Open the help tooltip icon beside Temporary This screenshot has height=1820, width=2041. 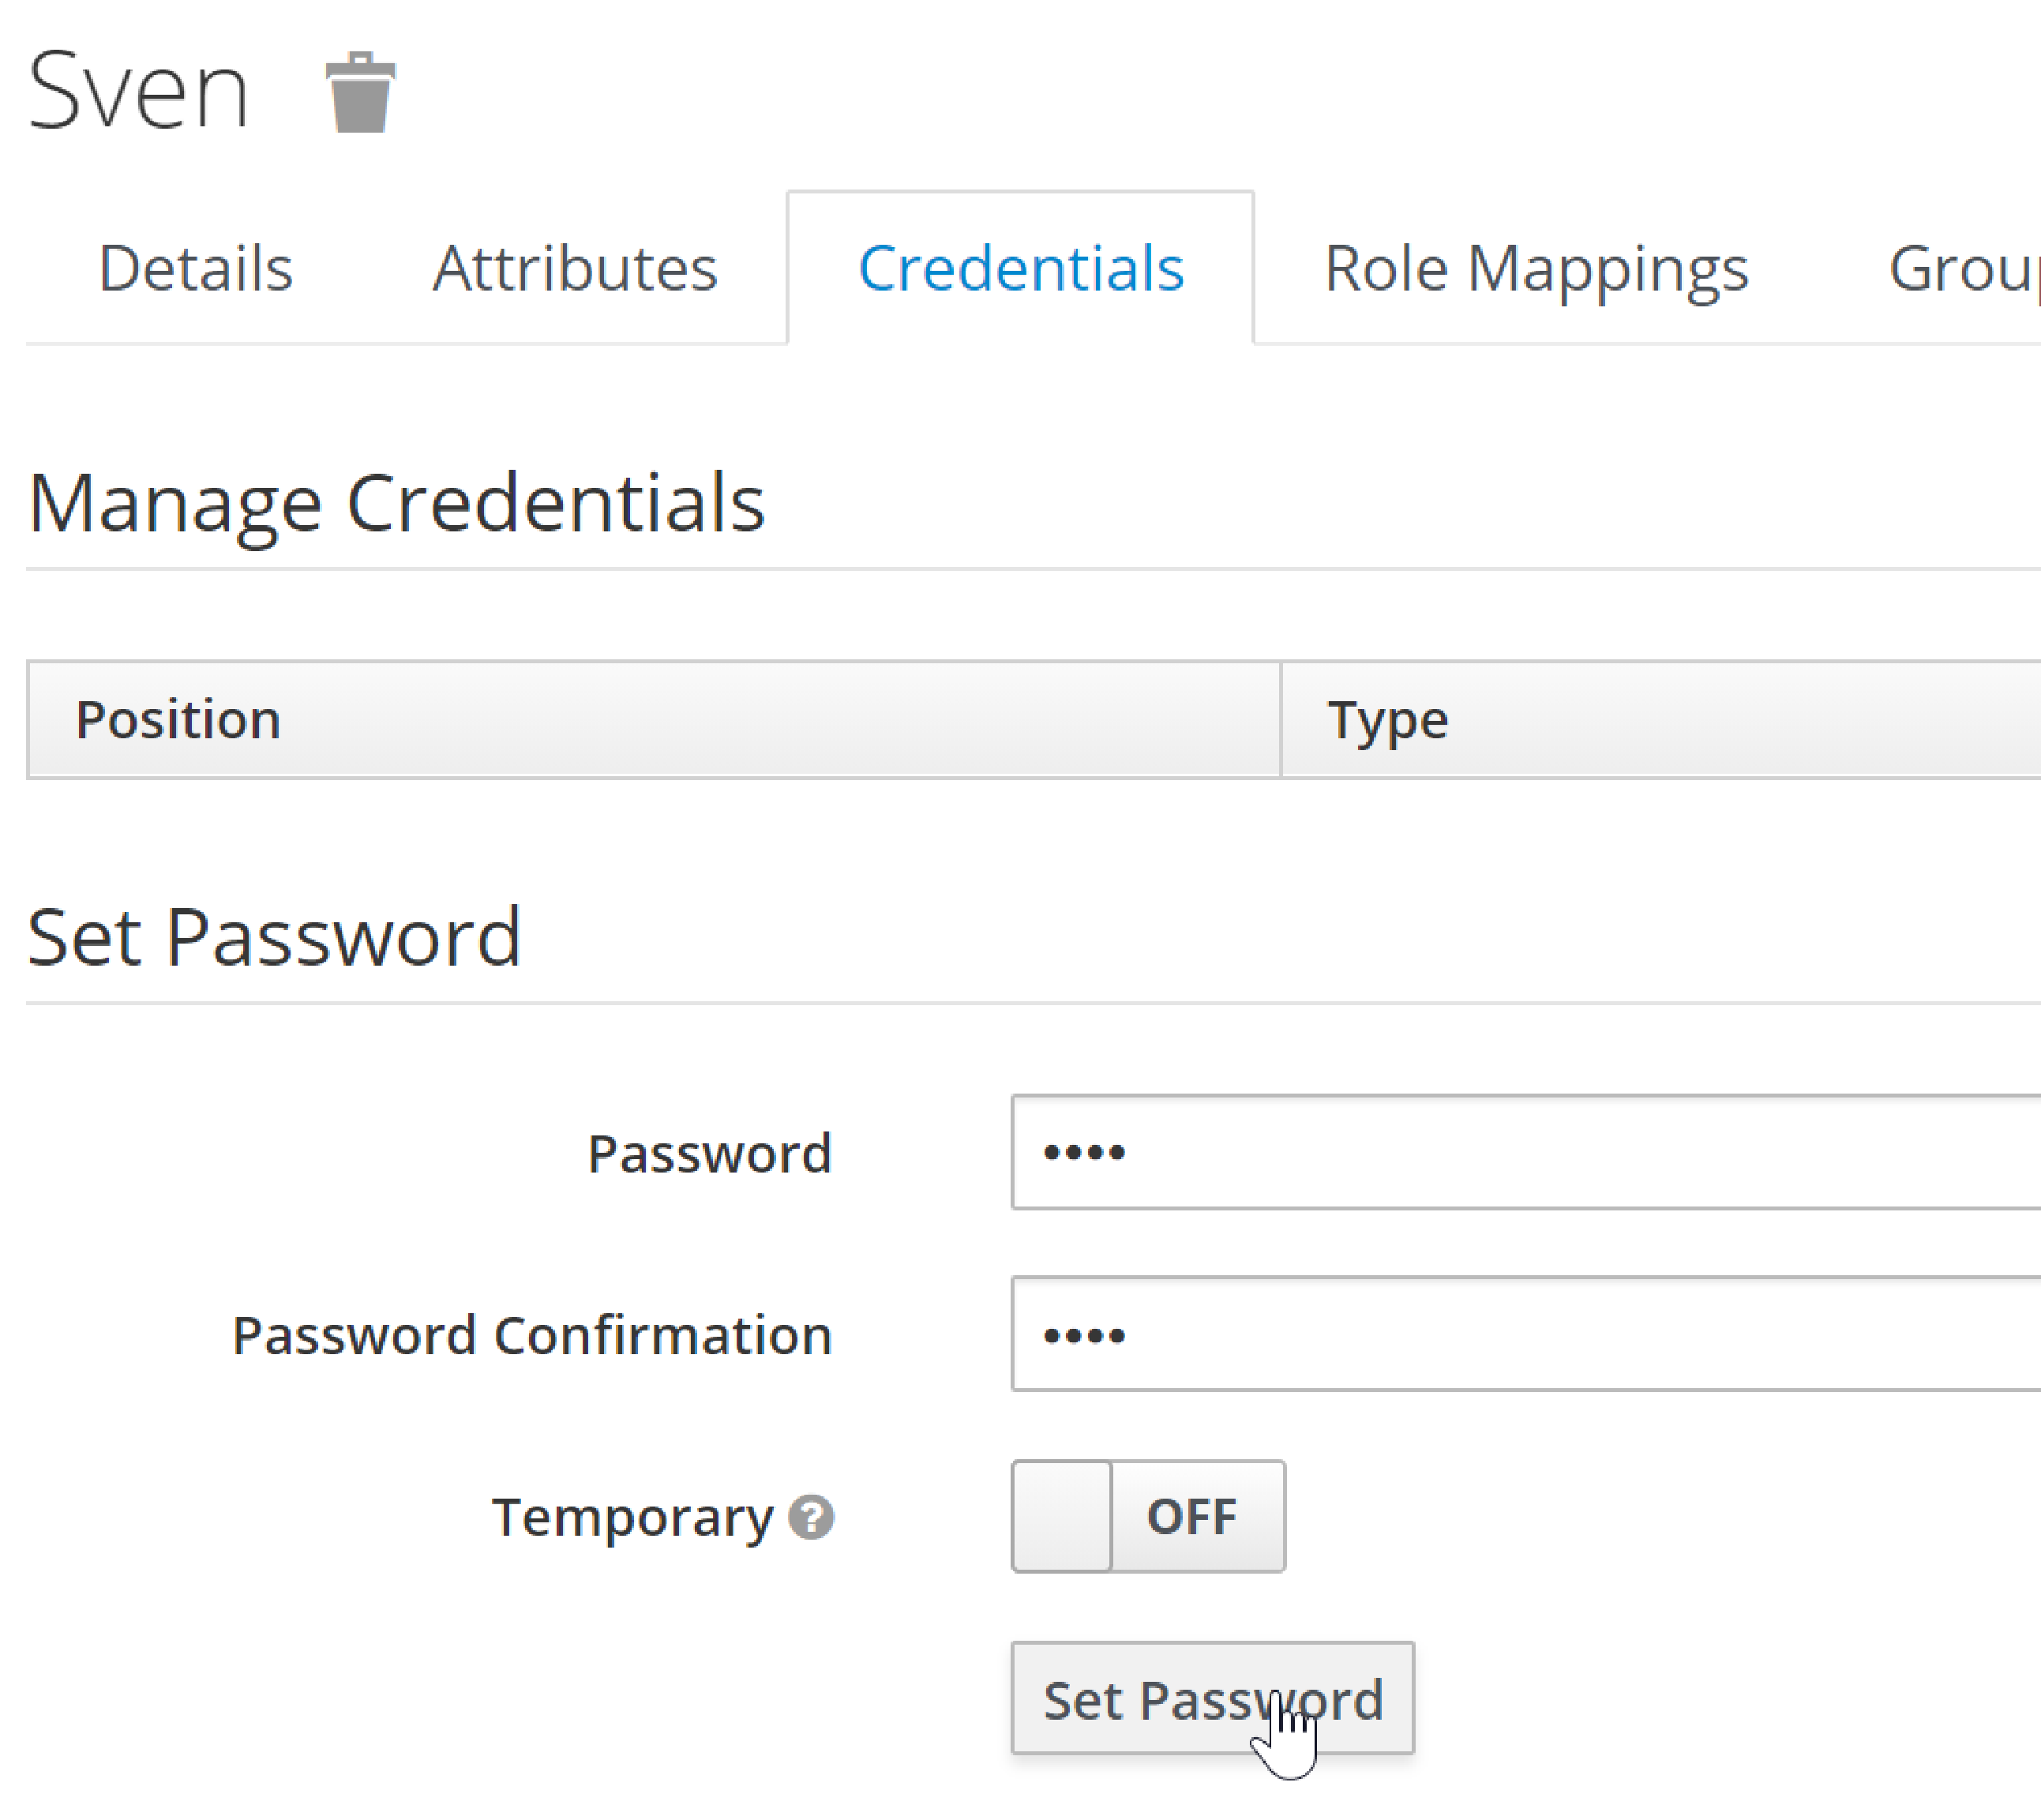[811, 1517]
